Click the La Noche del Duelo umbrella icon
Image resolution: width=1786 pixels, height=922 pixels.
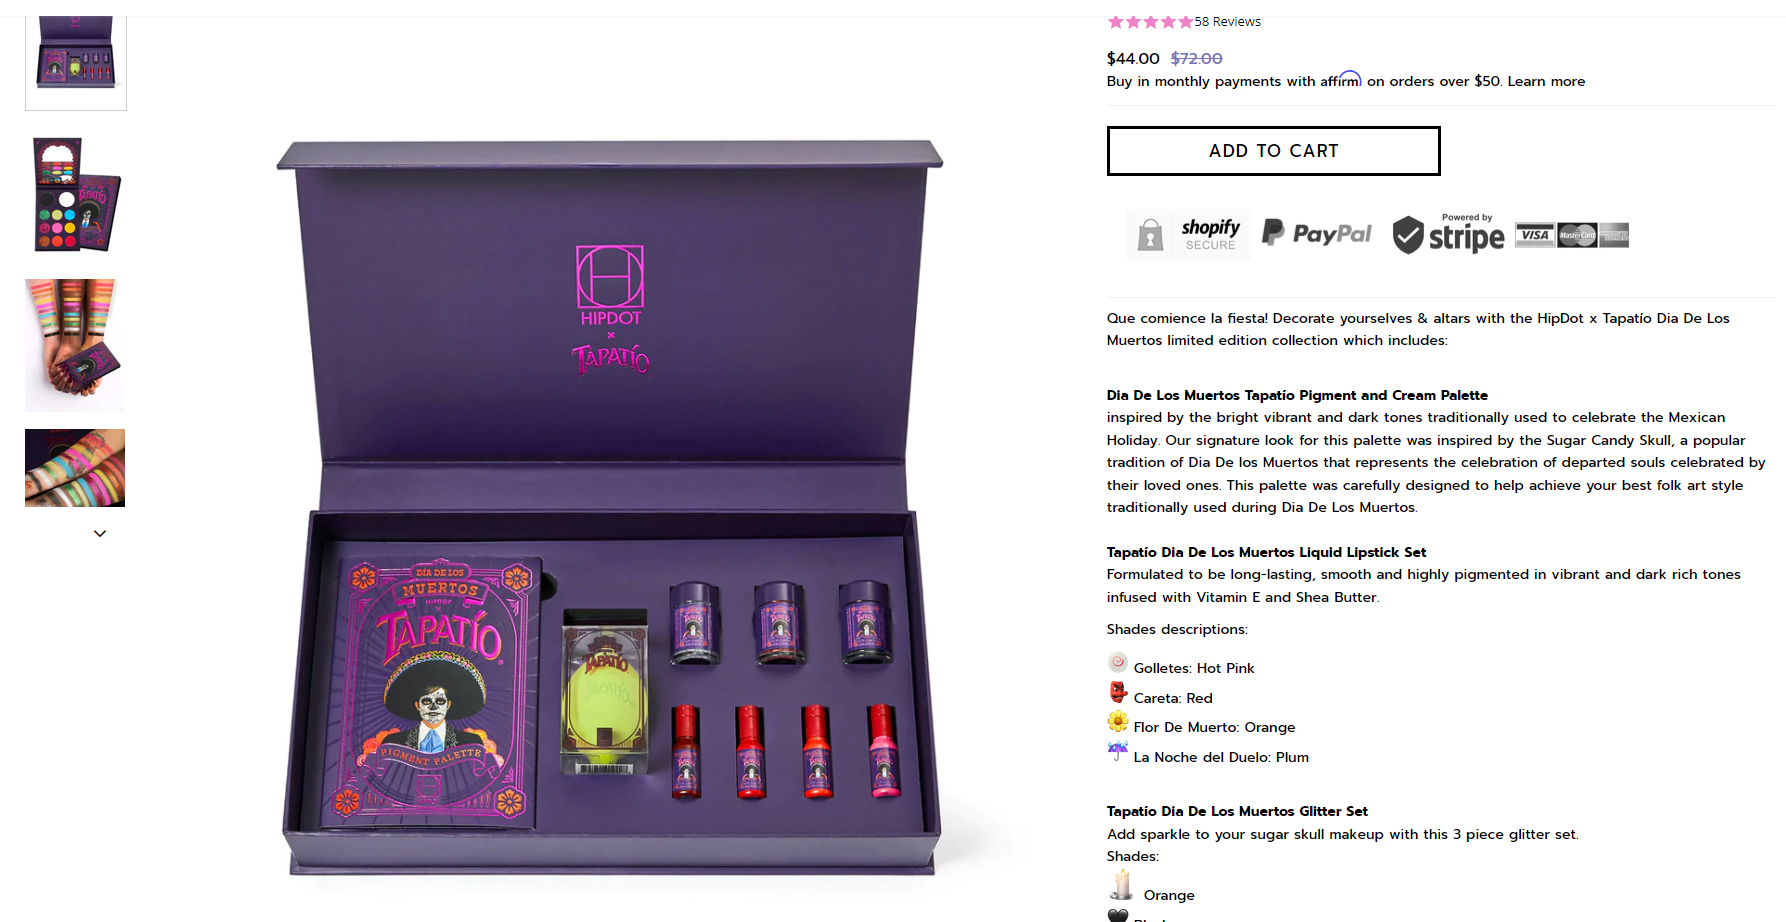pyautogui.click(x=1118, y=751)
